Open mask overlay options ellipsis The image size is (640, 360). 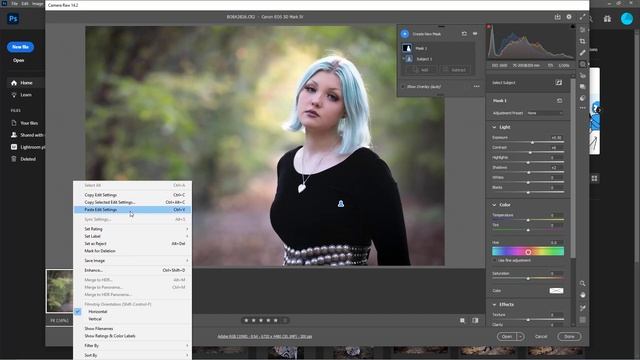pos(476,87)
